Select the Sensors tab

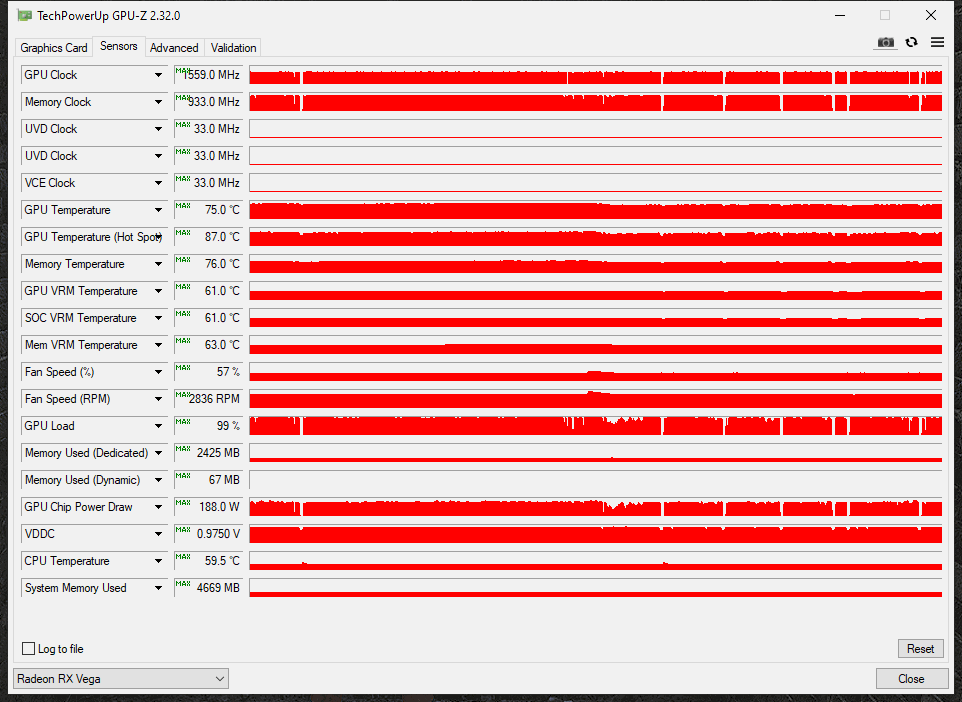(118, 46)
